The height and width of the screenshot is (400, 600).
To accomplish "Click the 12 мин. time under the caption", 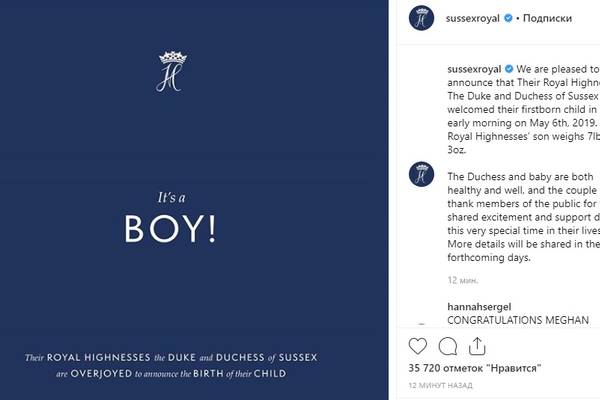I will point(461,283).
